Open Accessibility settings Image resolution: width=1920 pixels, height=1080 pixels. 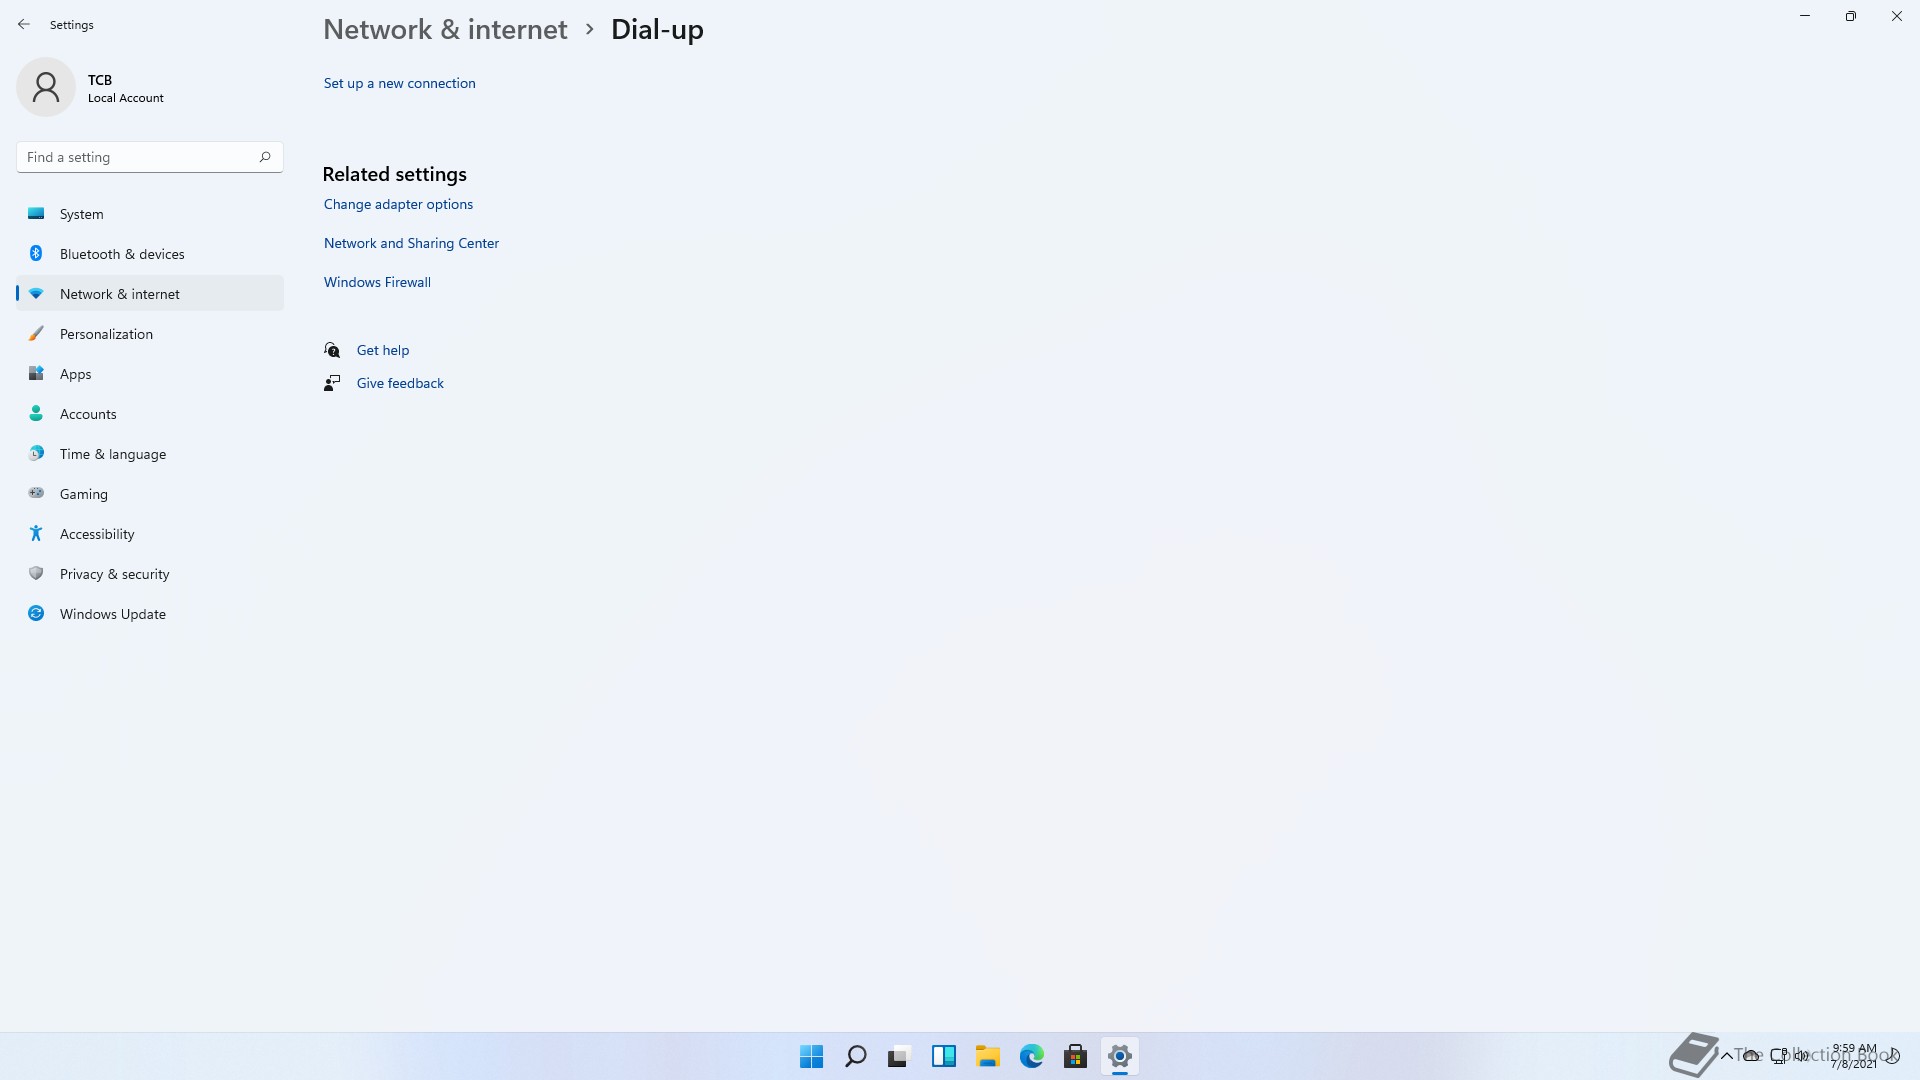[150, 534]
